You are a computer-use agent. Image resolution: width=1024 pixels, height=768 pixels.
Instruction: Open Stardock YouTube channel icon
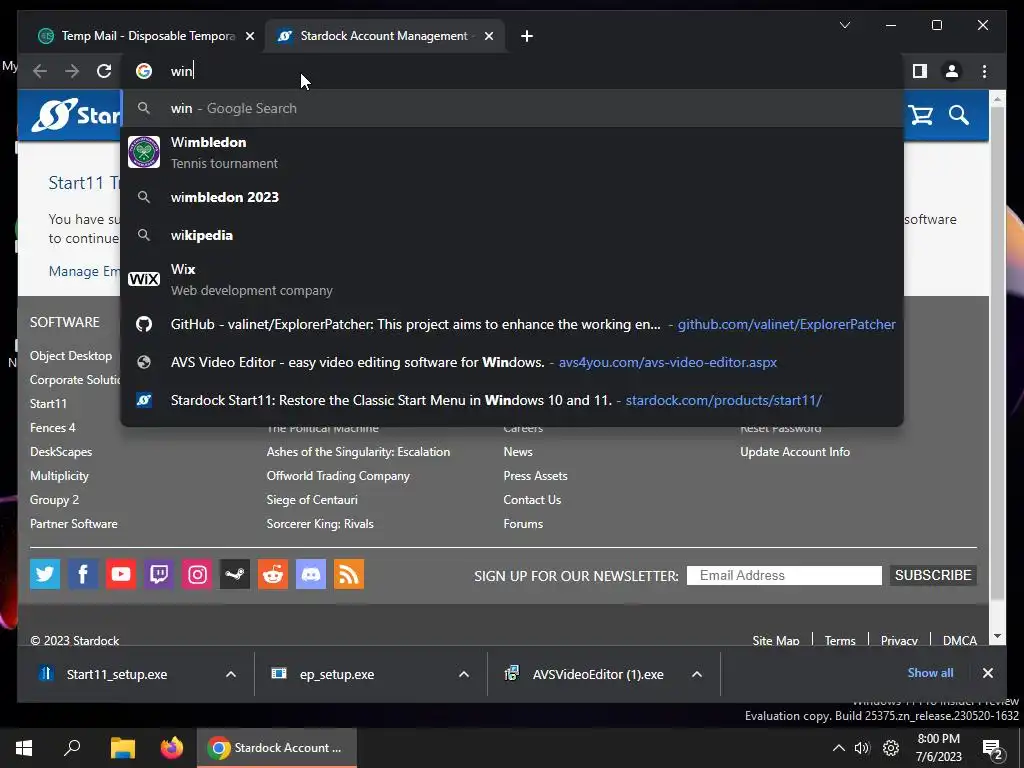[x=121, y=574]
